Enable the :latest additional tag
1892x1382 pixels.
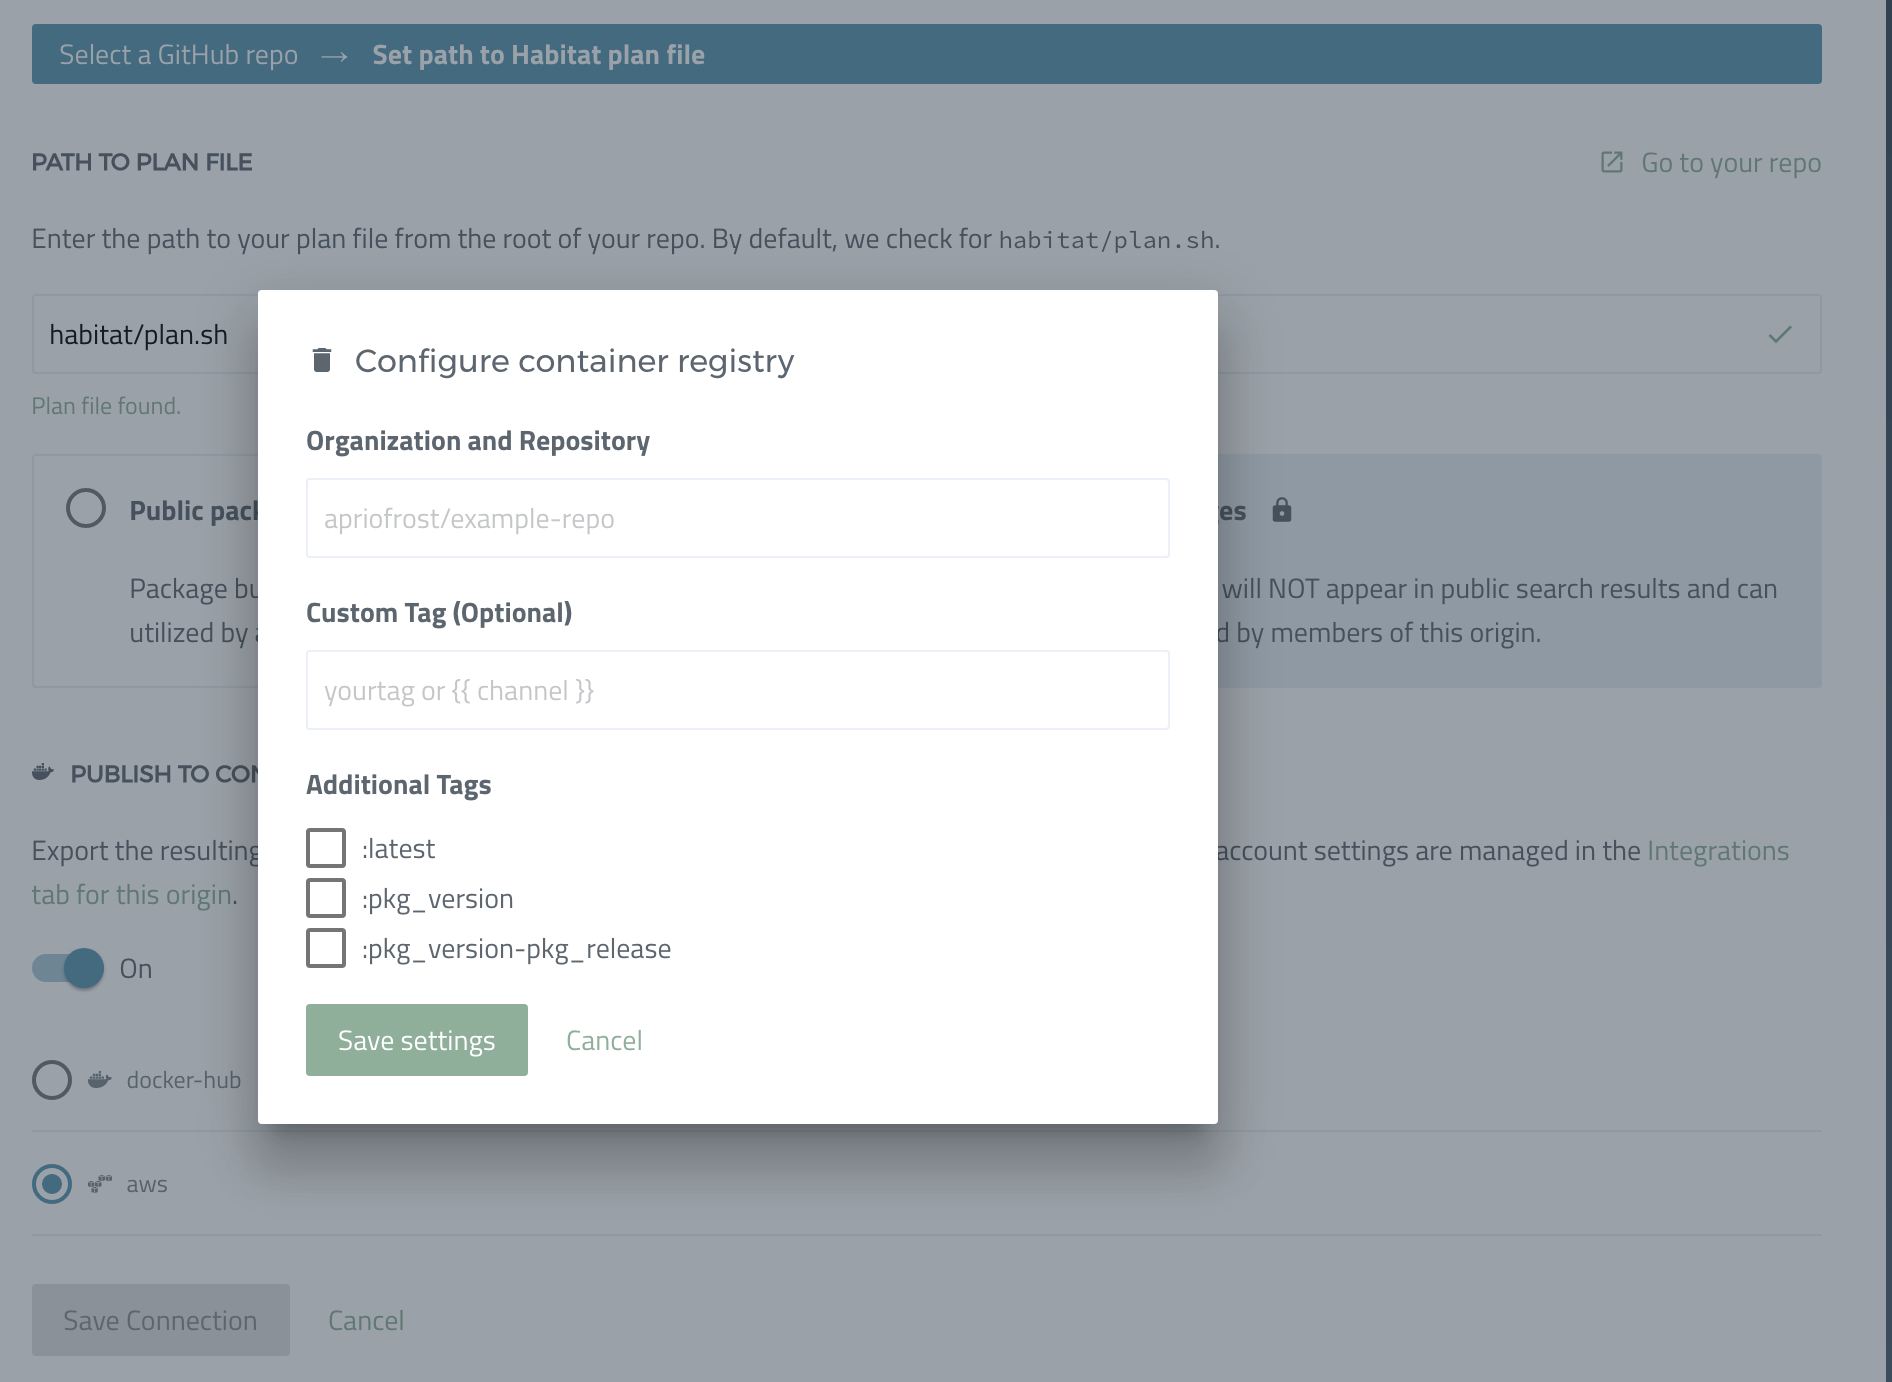(x=325, y=847)
